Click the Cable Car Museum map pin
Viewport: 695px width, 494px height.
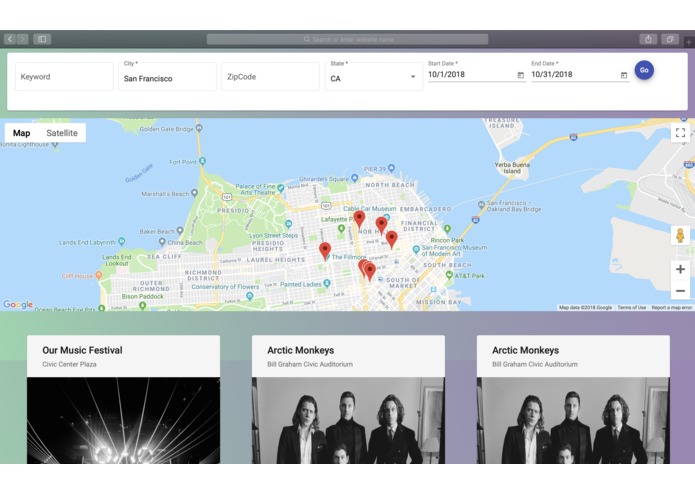click(x=387, y=217)
